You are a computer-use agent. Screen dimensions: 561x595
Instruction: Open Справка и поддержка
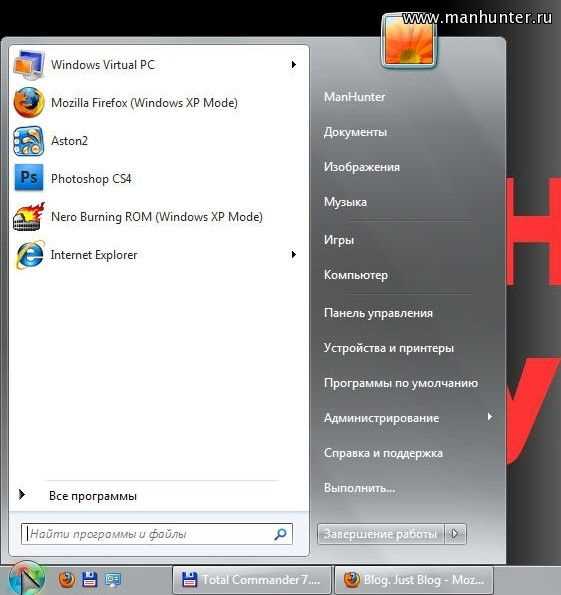point(383,453)
